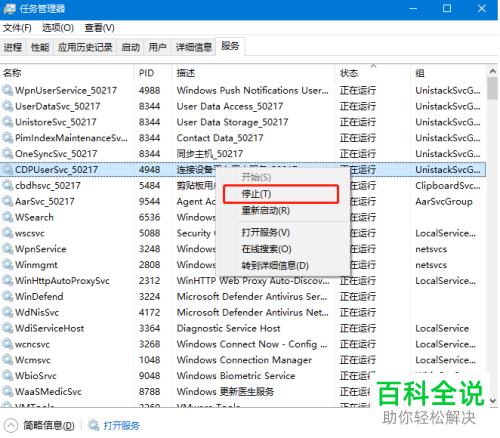The height and width of the screenshot is (438, 500).
Task: Select the 服务 tab
Action: tap(230, 46)
